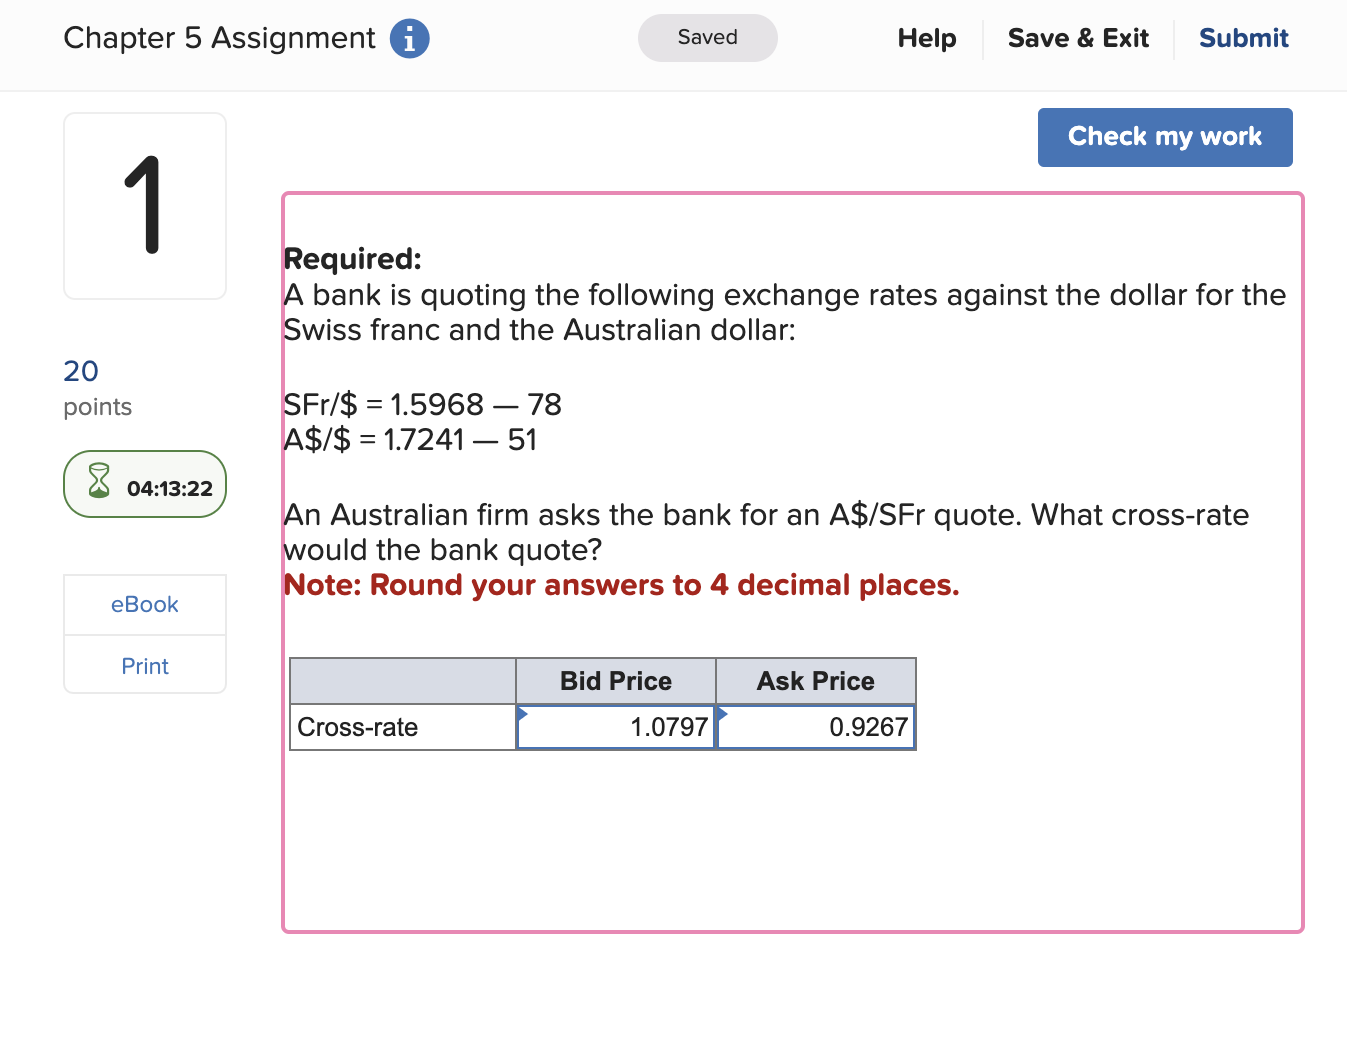The width and height of the screenshot is (1347, 1056).
Task: Click the Cross-rate row label
Action: click(x=357, y=727)
